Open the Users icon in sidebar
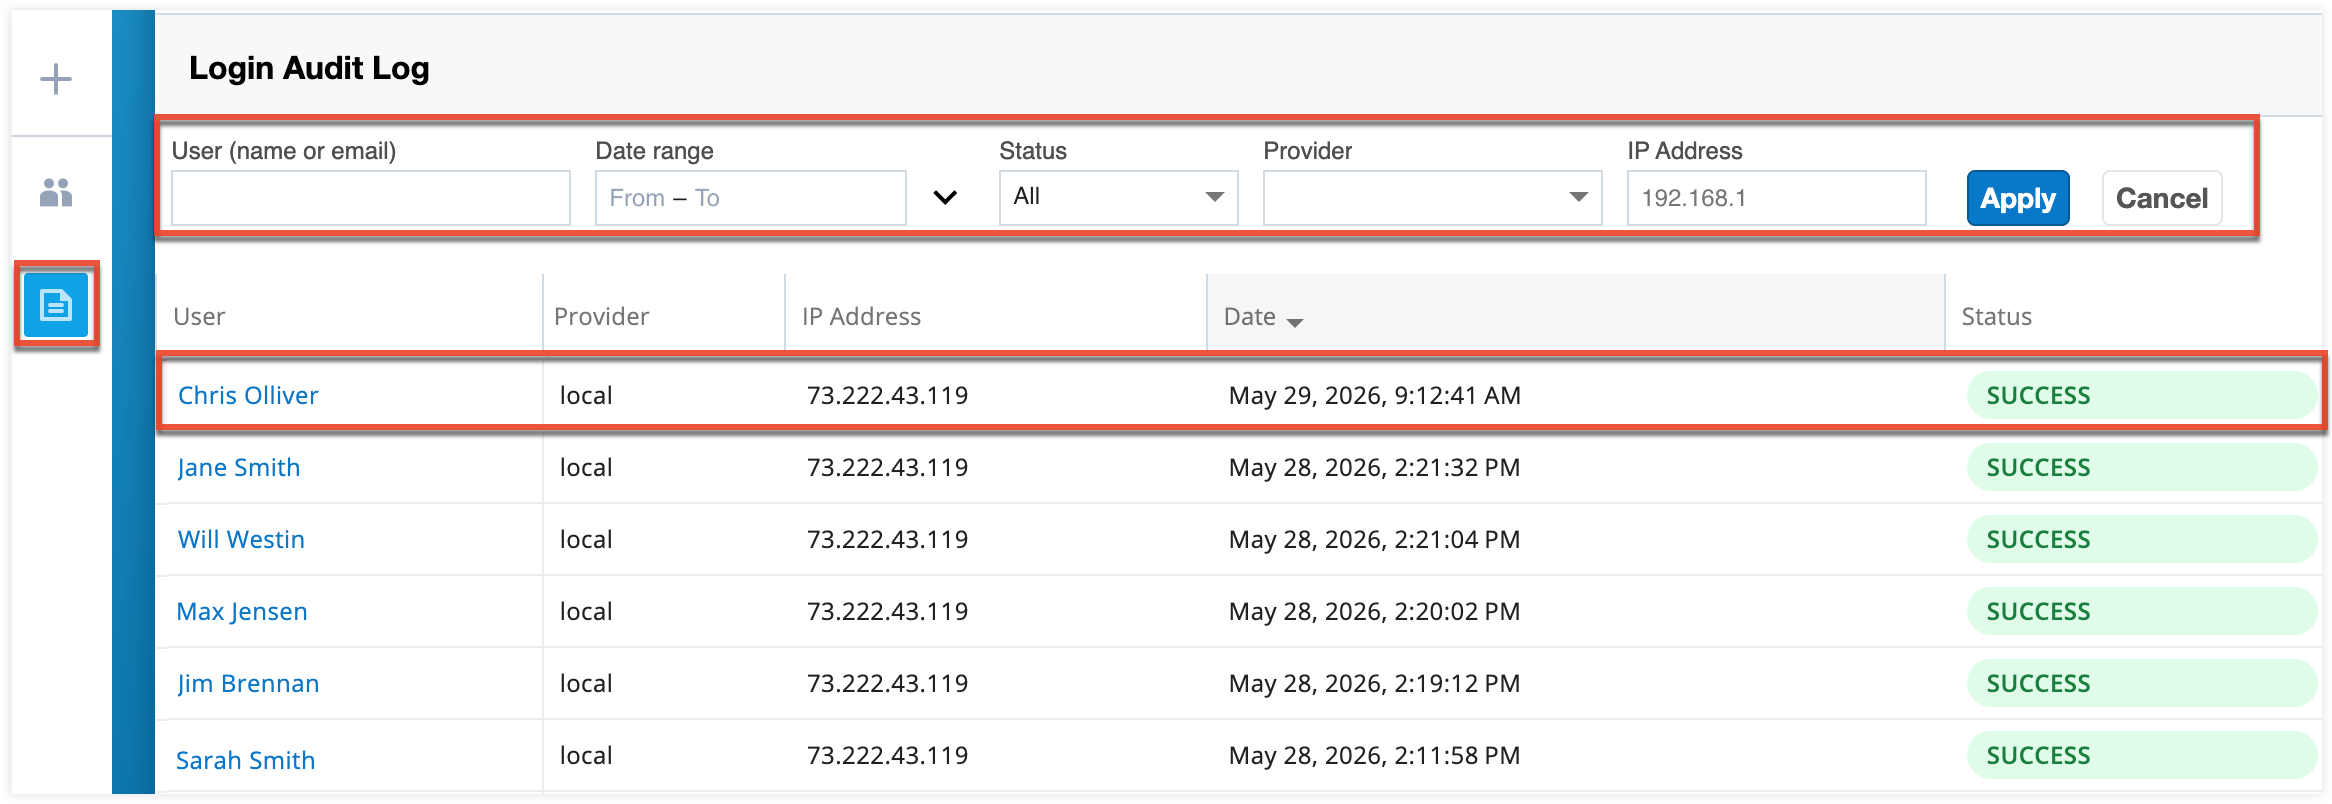 pyautogui.click(x=56, y=192)
